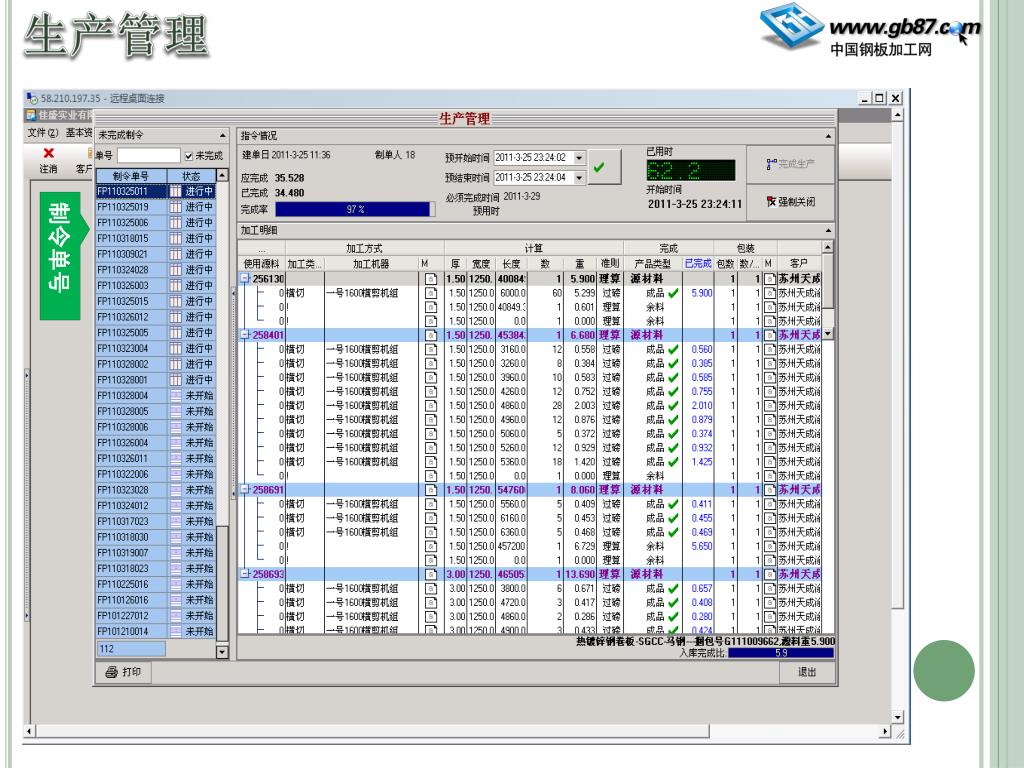1024x768 pixels.
Task: Focus the 单号 search input field
Action: pos(148,155)
